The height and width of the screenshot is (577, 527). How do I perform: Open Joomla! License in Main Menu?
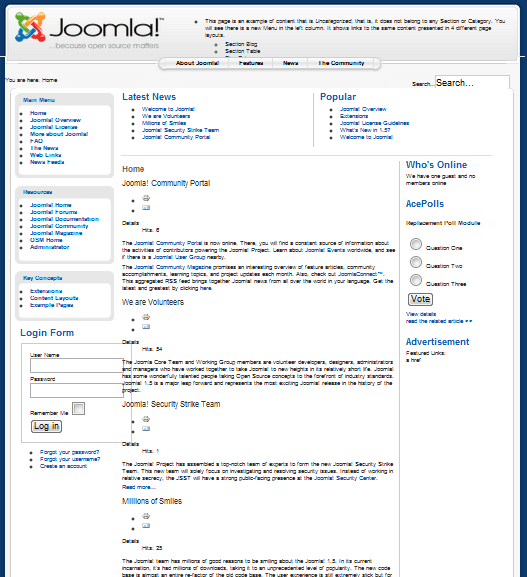[54, 127]
